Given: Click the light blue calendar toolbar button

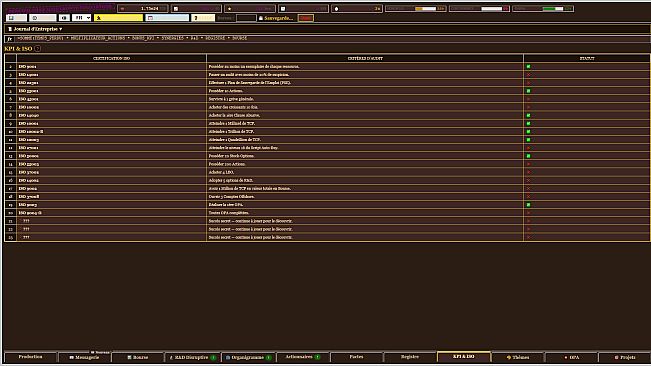Looking at the screenshot, I should 167,18.
